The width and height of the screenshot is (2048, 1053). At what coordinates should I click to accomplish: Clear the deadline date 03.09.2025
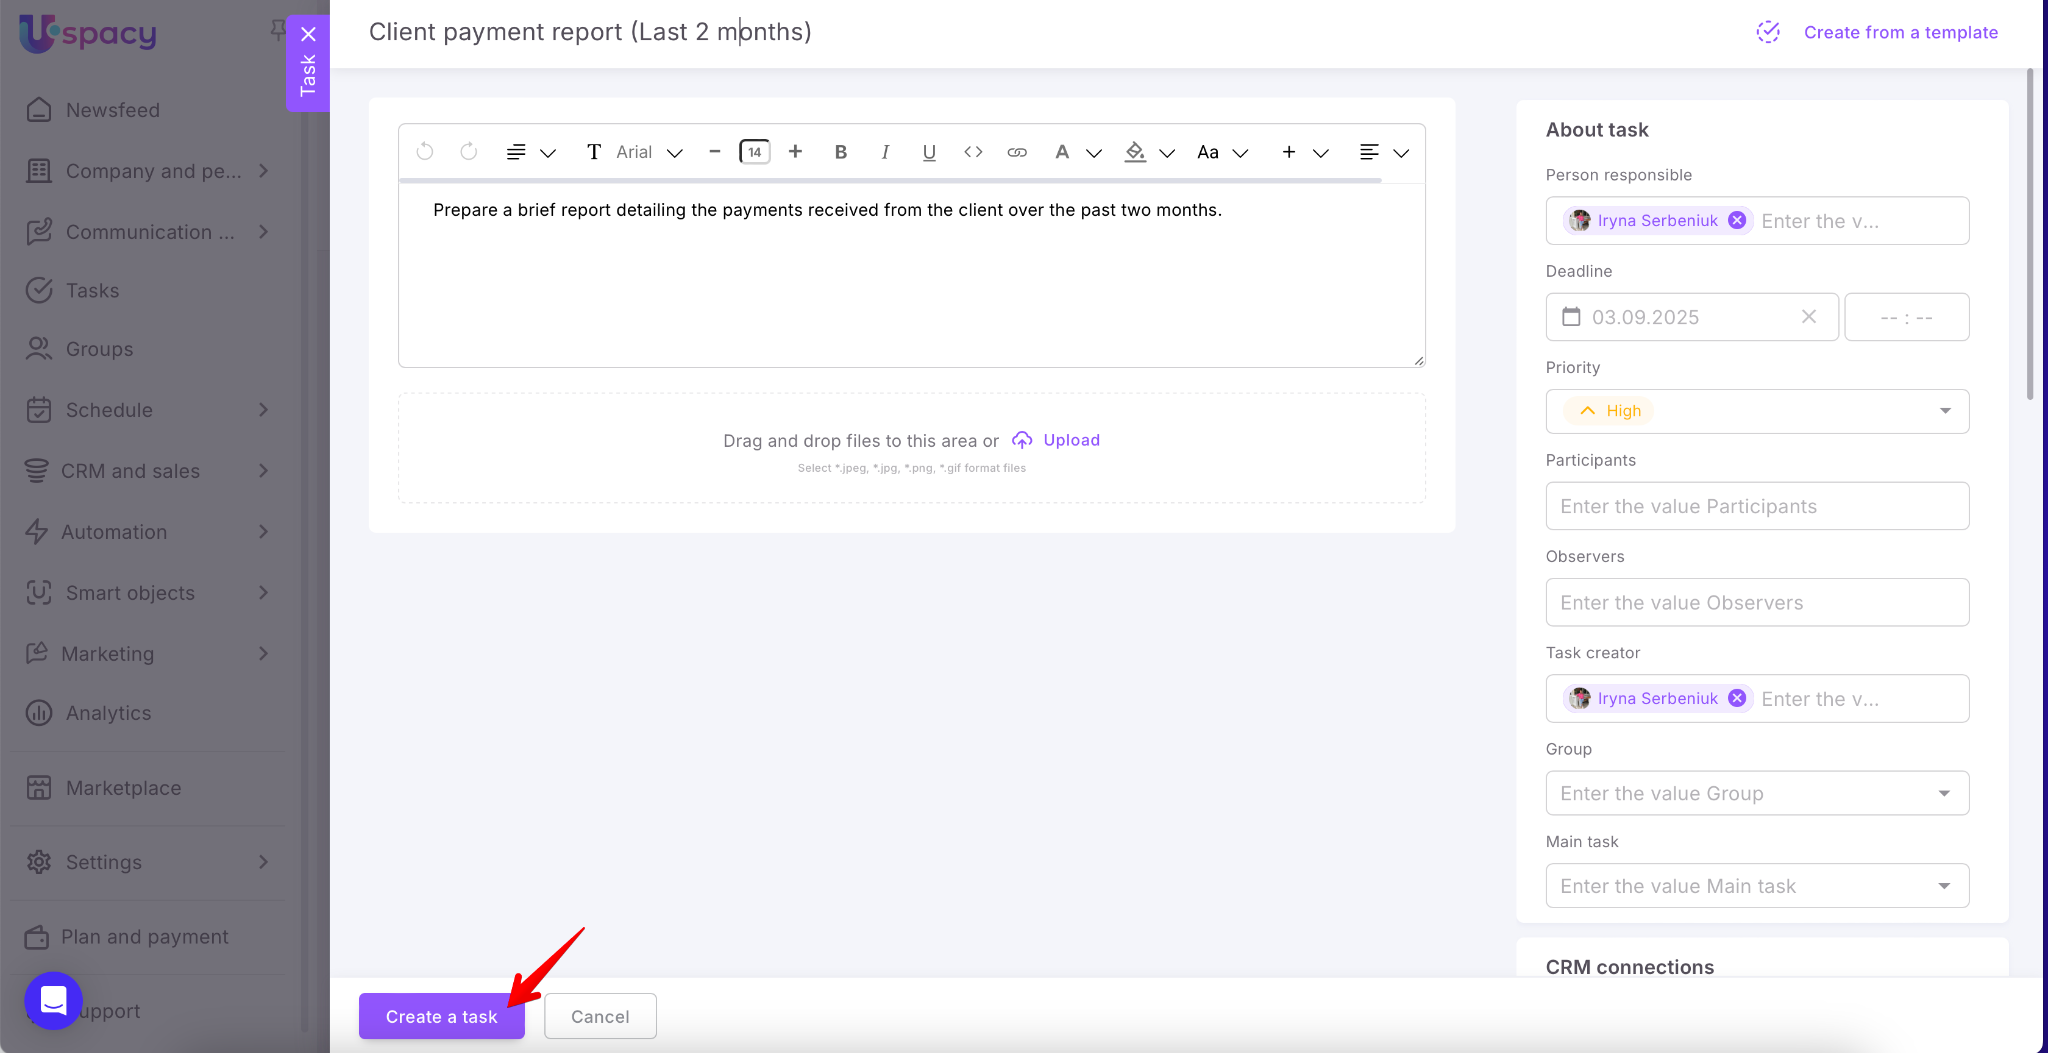coord(1808,317)
